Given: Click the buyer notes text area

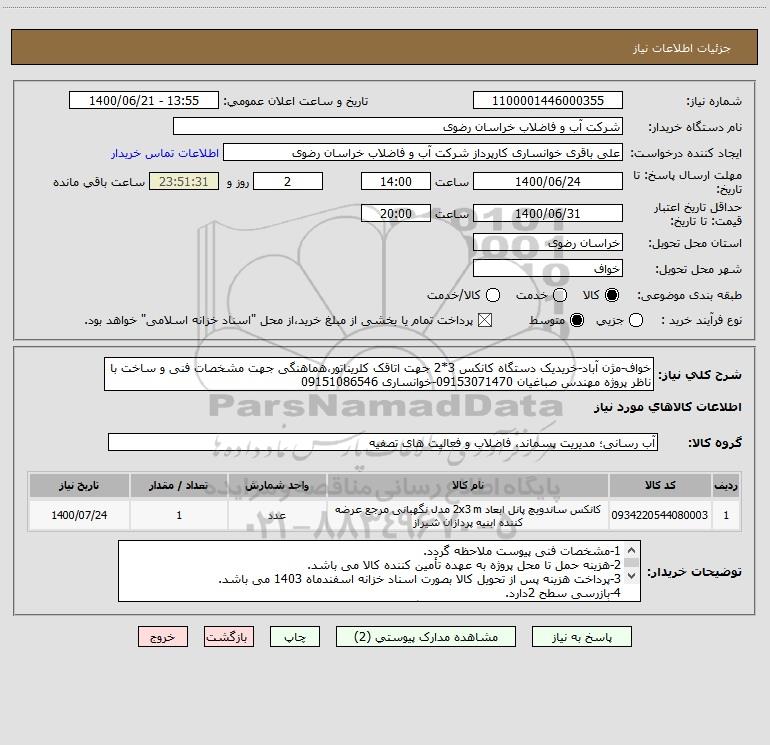Looking at the screenshot, I should (379, 571).
